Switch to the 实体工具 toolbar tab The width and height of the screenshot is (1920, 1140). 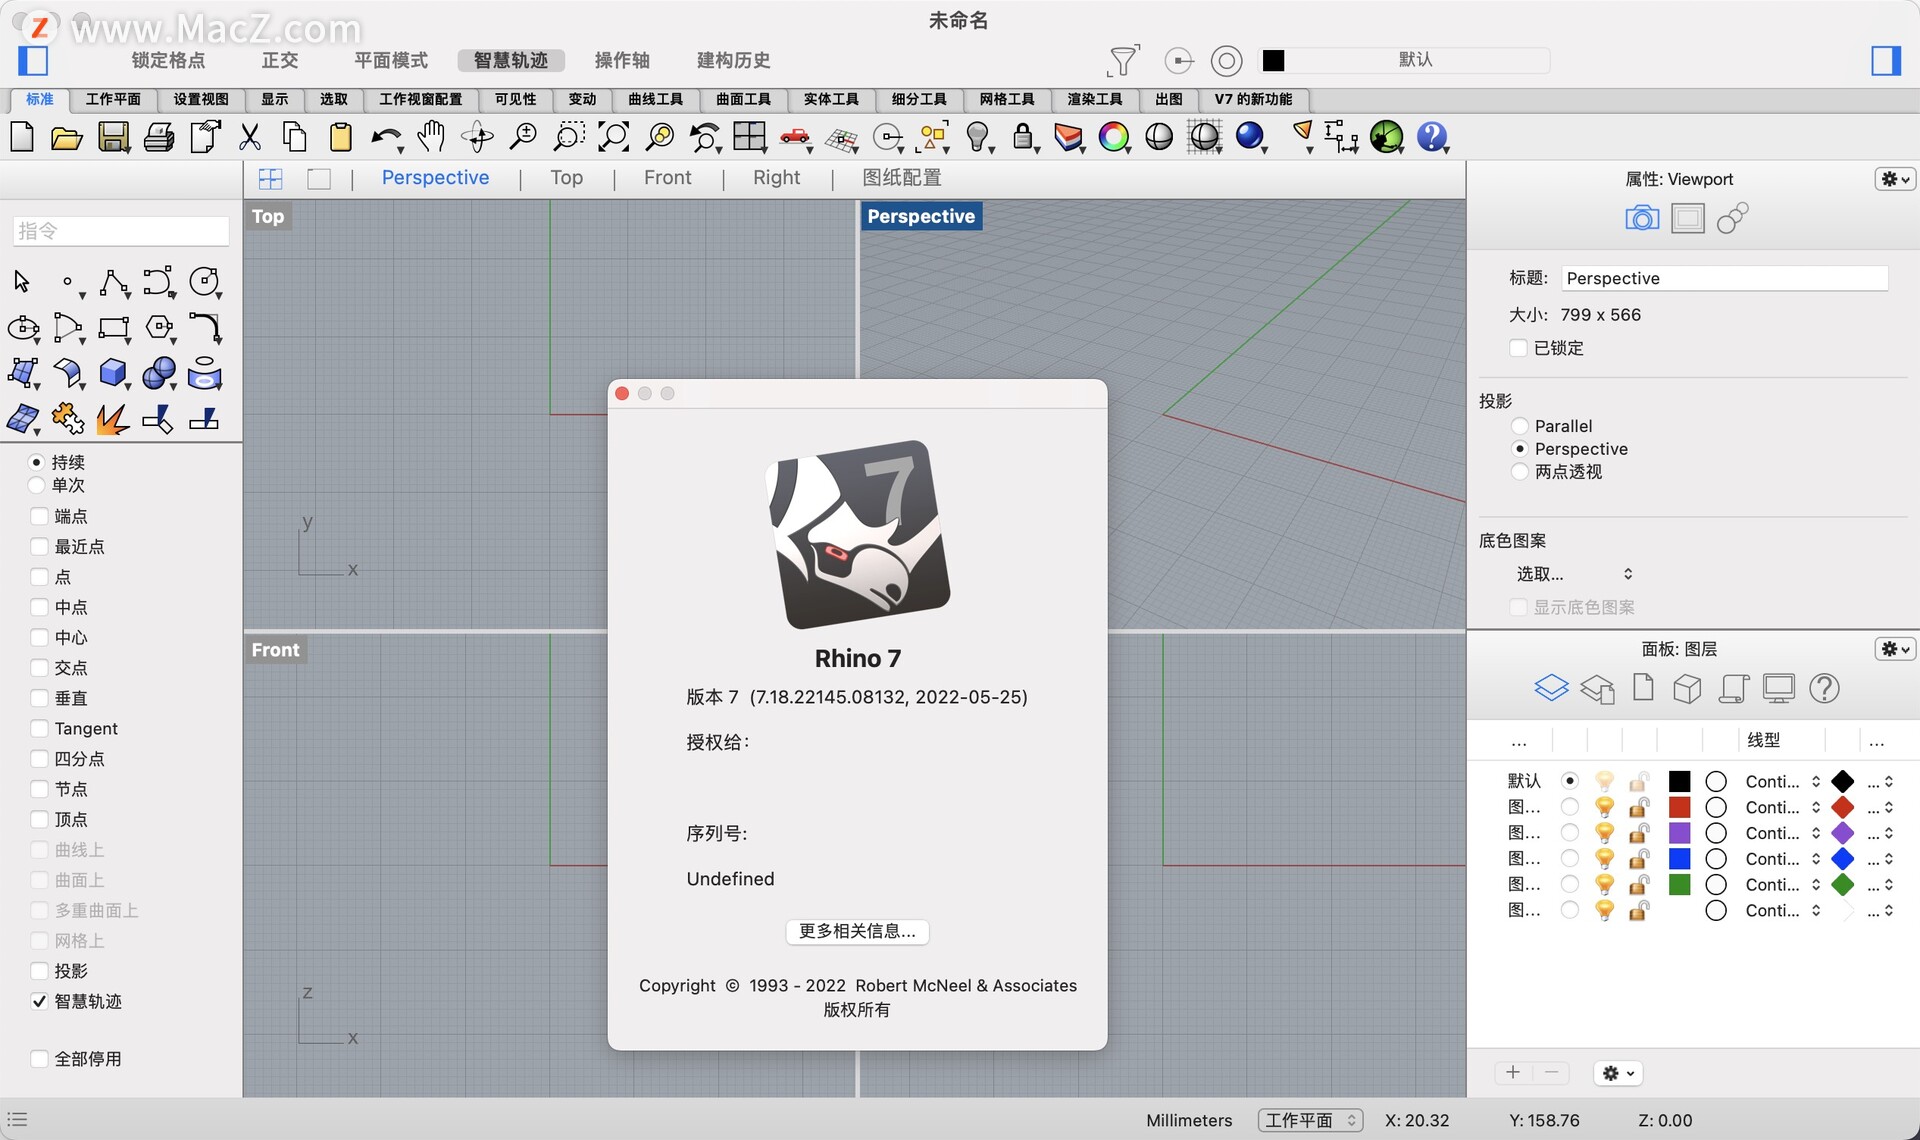point(831,99)
